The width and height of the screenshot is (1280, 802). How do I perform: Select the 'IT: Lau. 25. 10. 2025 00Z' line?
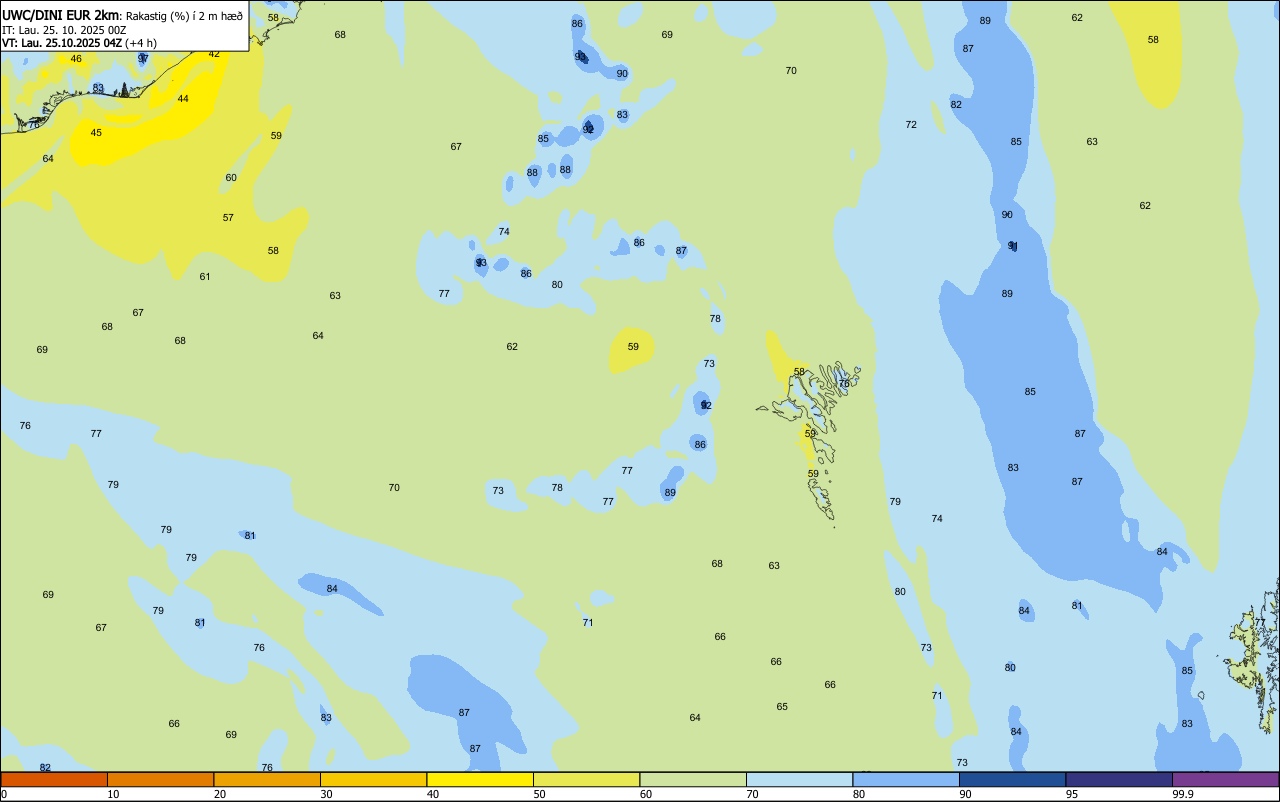click(x=64, y=30)
